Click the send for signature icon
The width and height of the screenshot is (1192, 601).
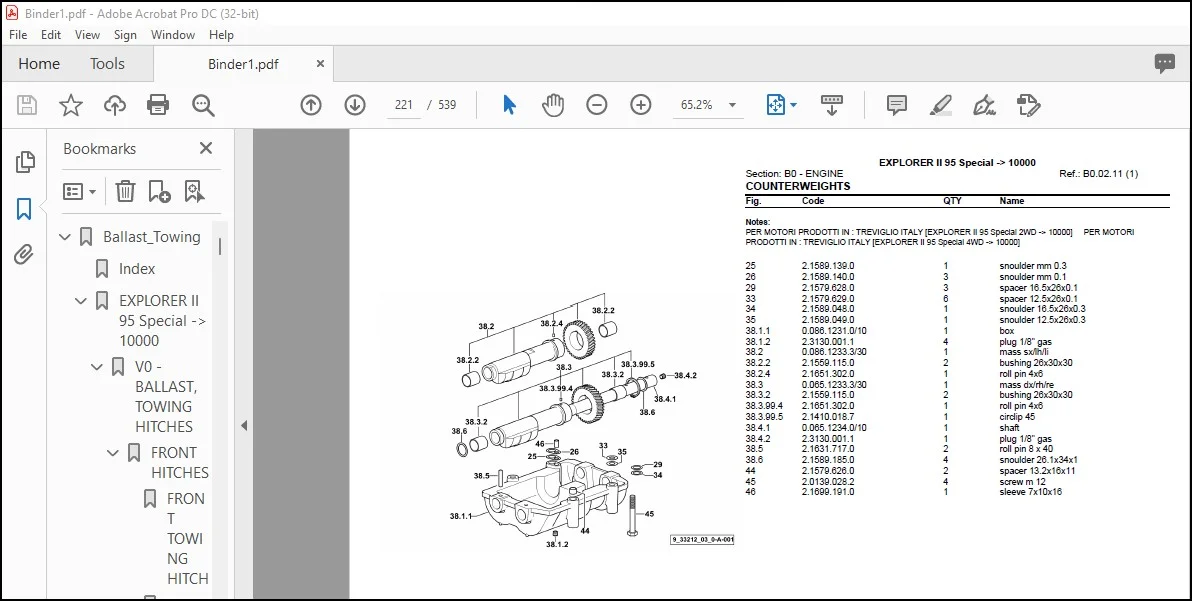click(1028, 105)
